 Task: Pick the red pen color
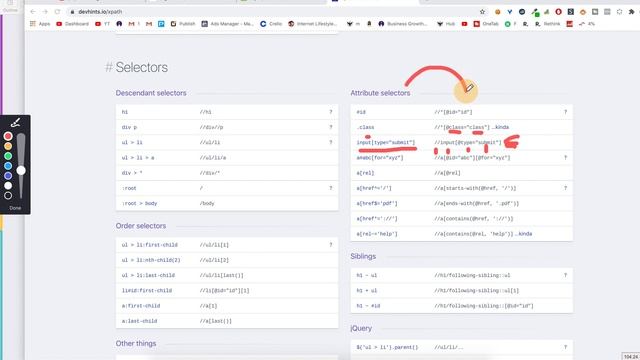click(x=8, y=136)
